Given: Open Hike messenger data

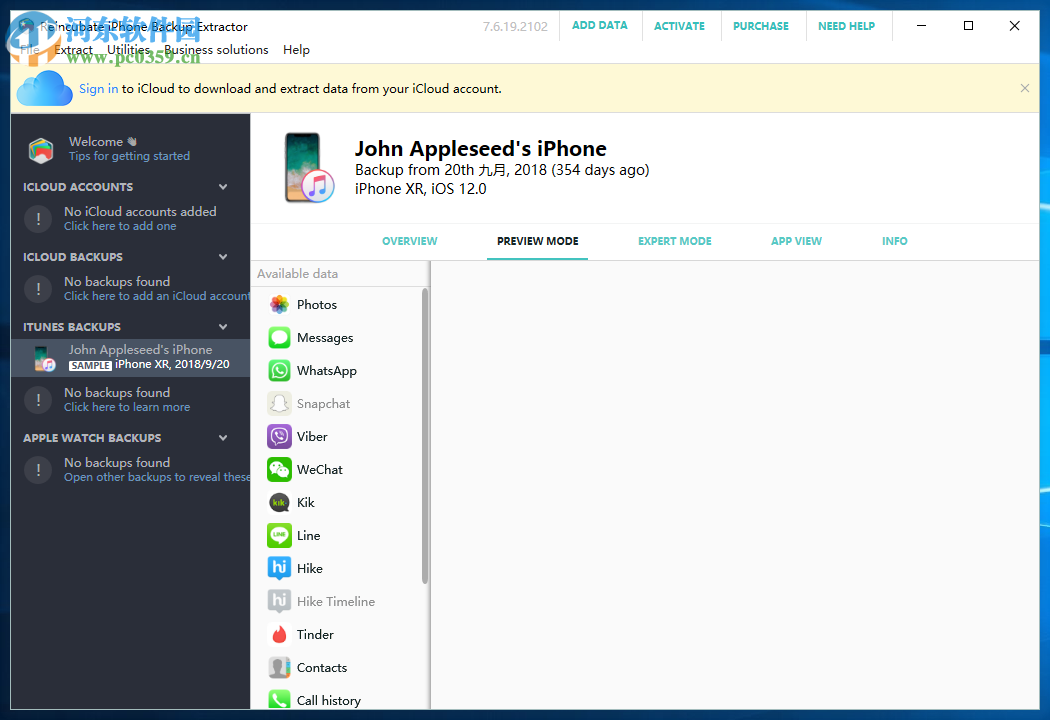Looking at the screenshot, I should coord(310,568).
